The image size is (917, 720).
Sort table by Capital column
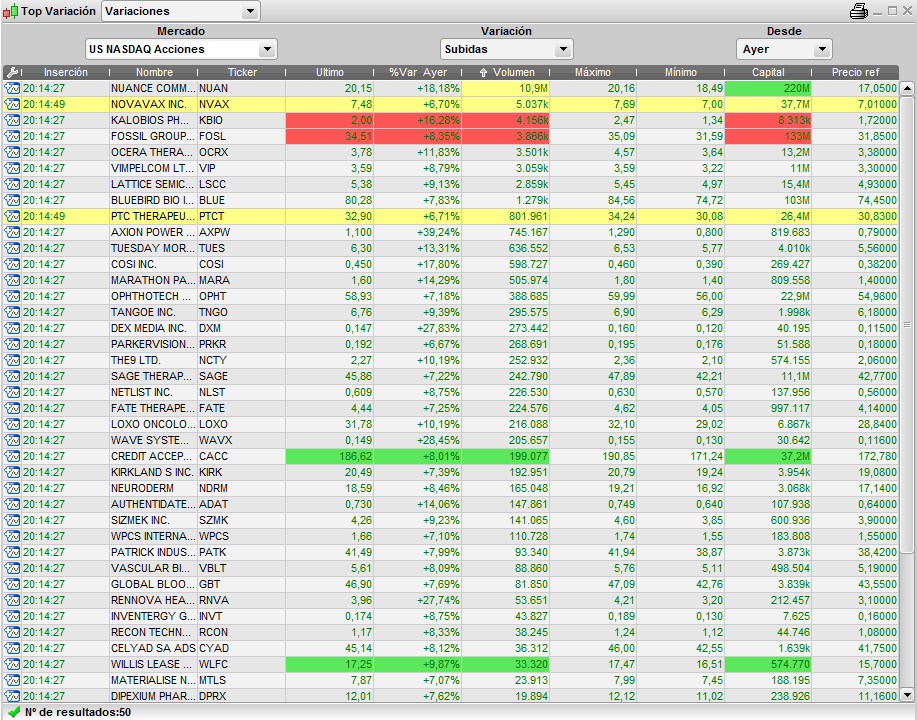click(768, 73)
